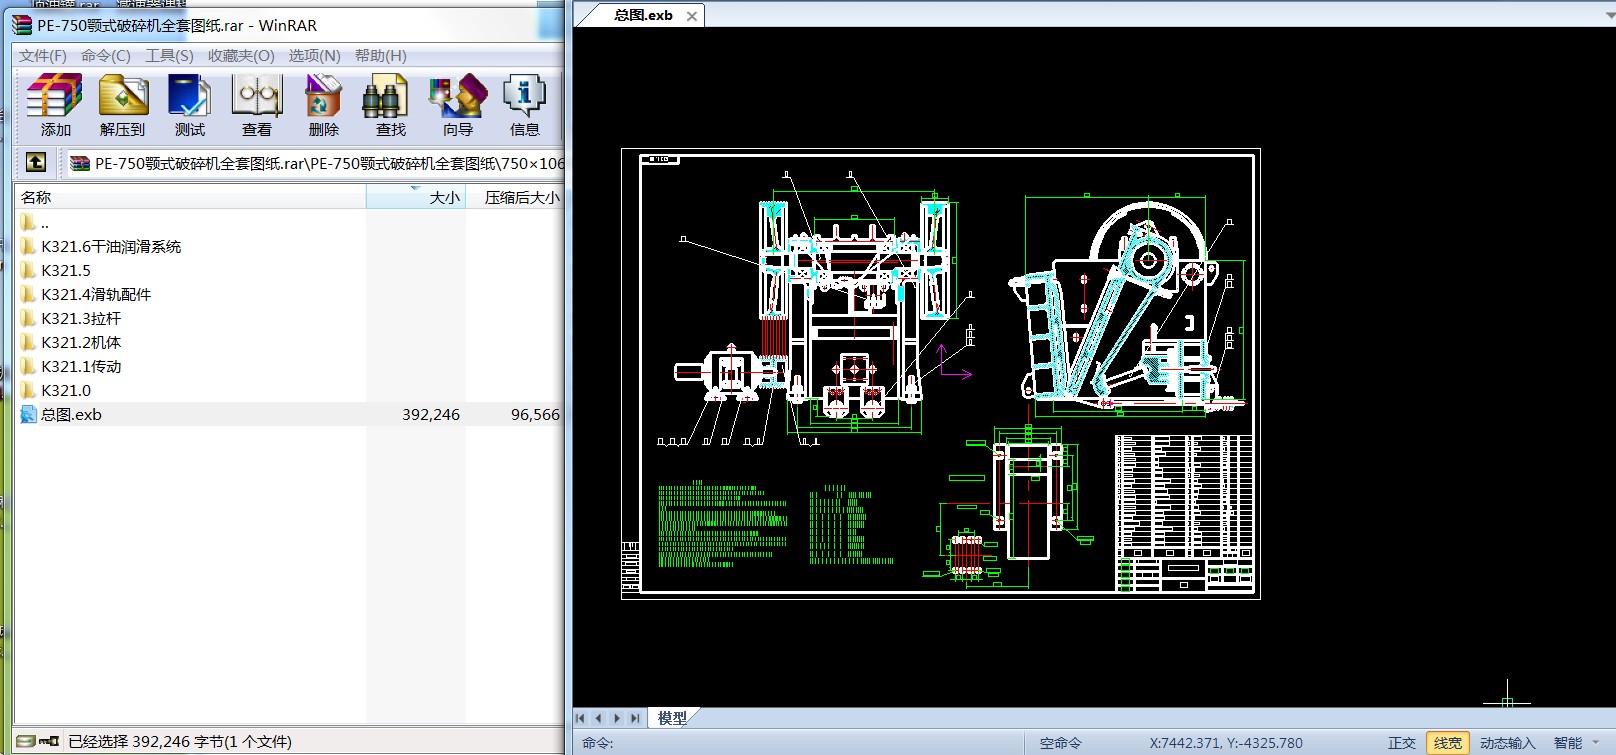Click the key password icon in status bar

[x=49, y=741]
